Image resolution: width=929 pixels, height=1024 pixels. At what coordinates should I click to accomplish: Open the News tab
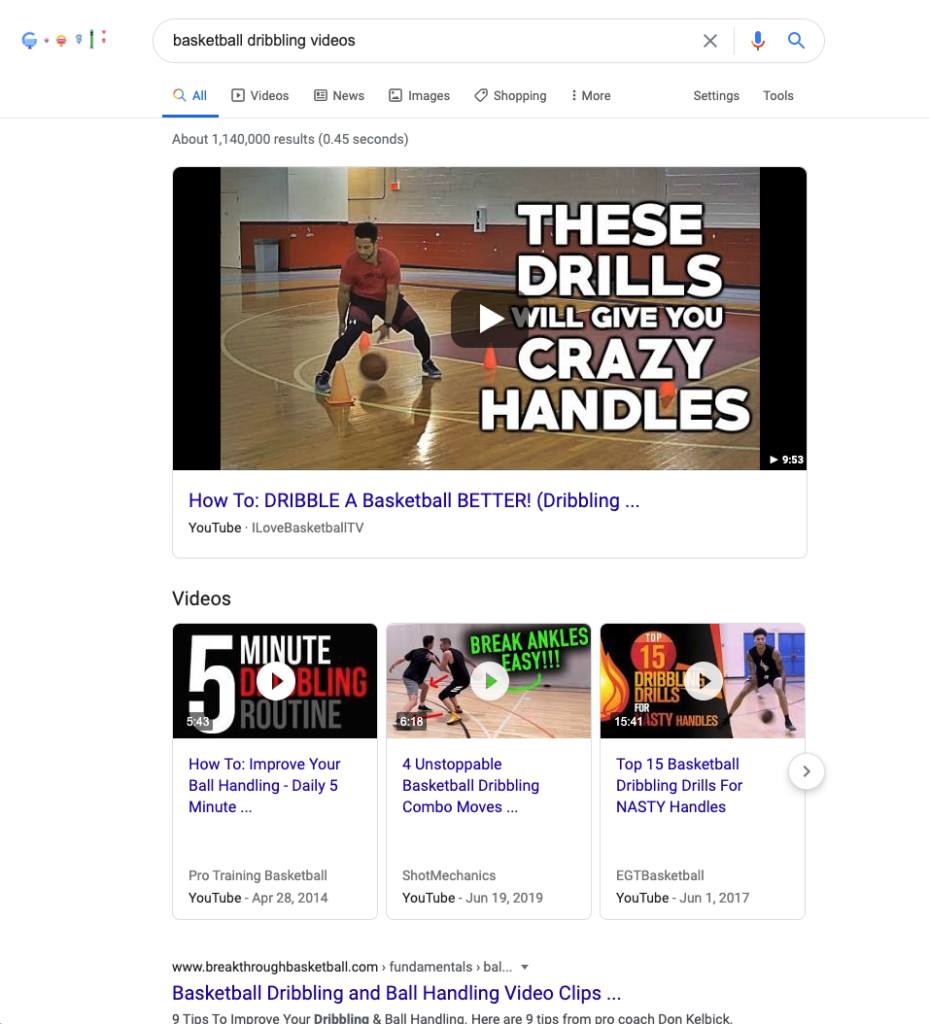339,96
